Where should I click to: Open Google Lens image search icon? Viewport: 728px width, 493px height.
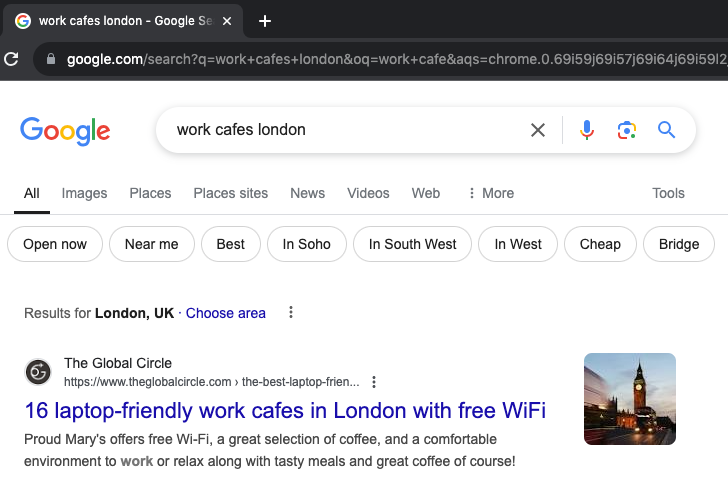(626, 130)
